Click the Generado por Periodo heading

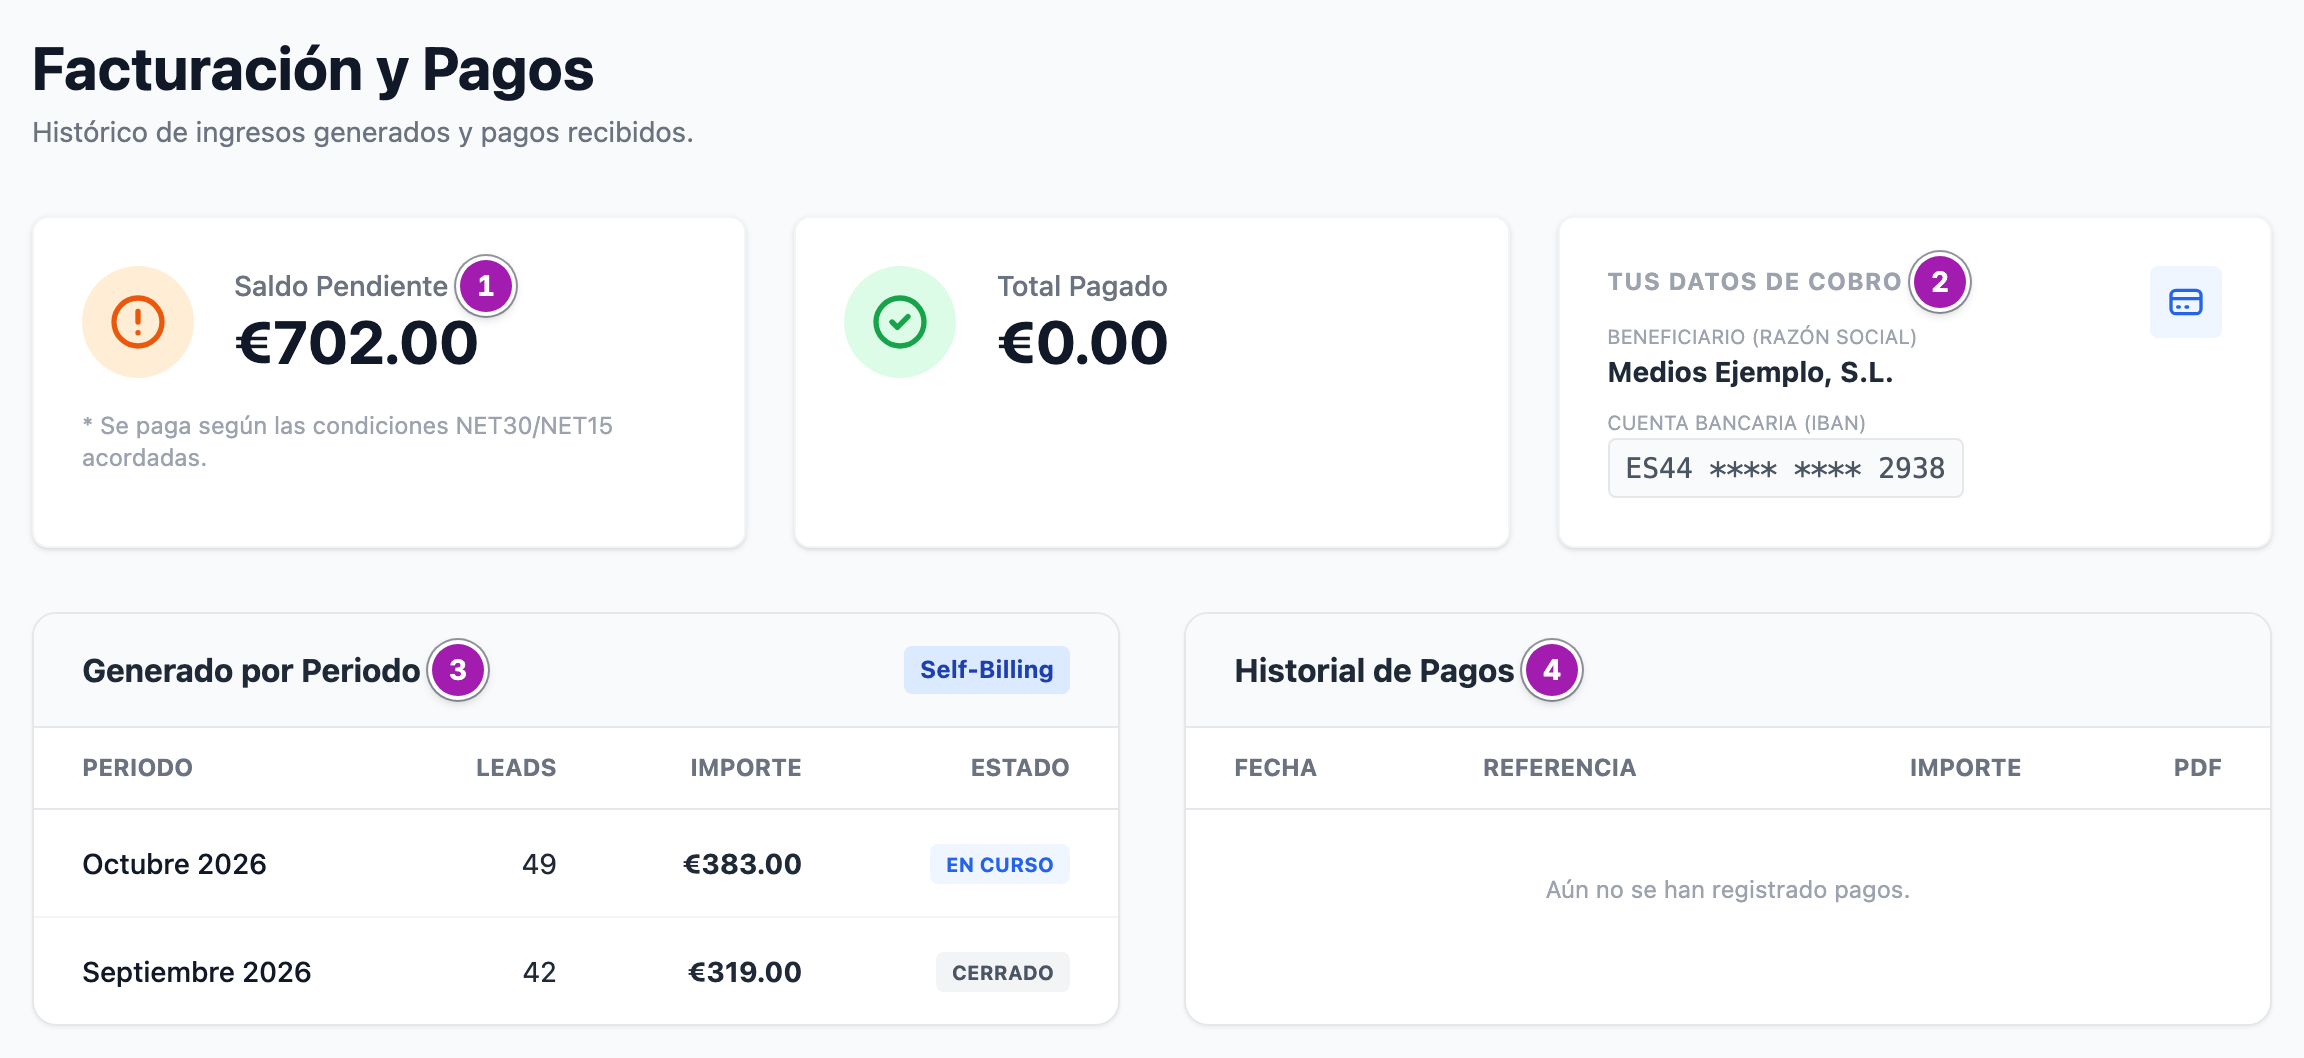251,670
